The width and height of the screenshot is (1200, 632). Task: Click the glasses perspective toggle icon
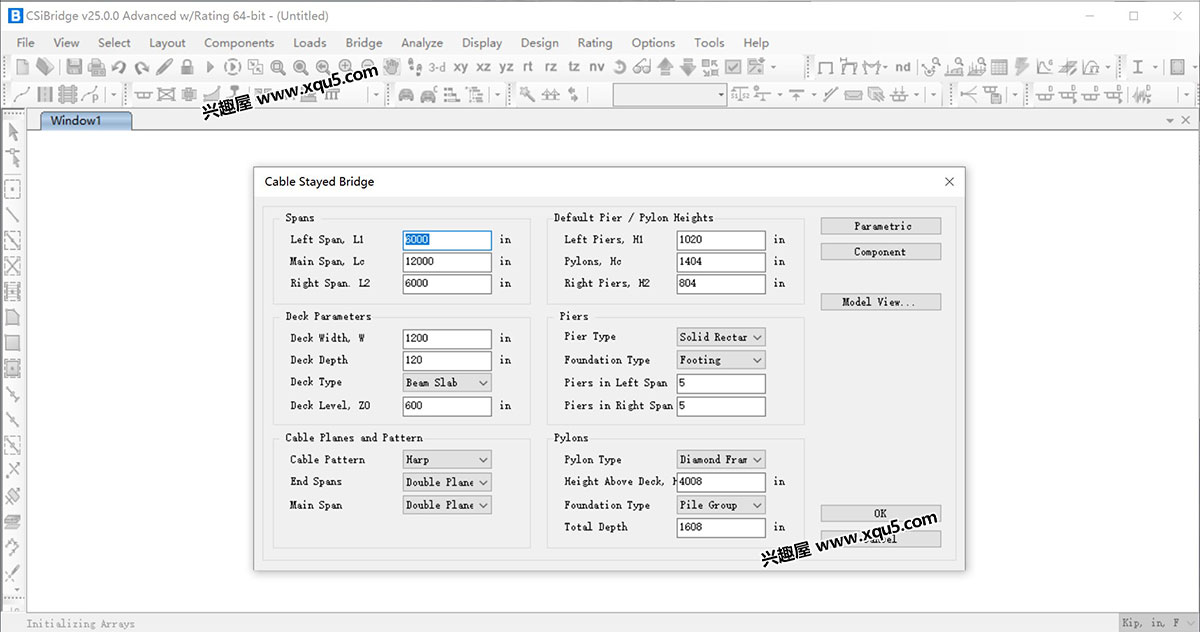(642, 67)
